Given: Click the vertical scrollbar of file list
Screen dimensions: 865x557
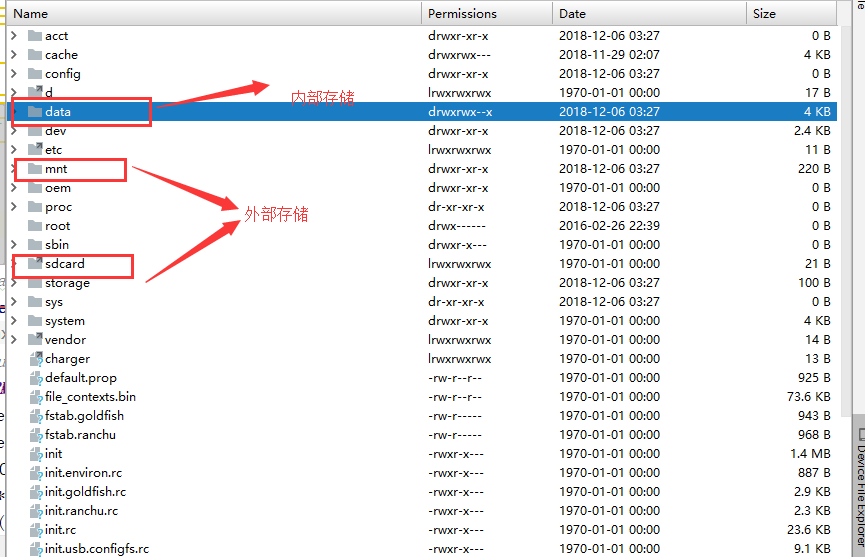Looking at the screenshot, I should pyautogui.click(x=846, y=221).
